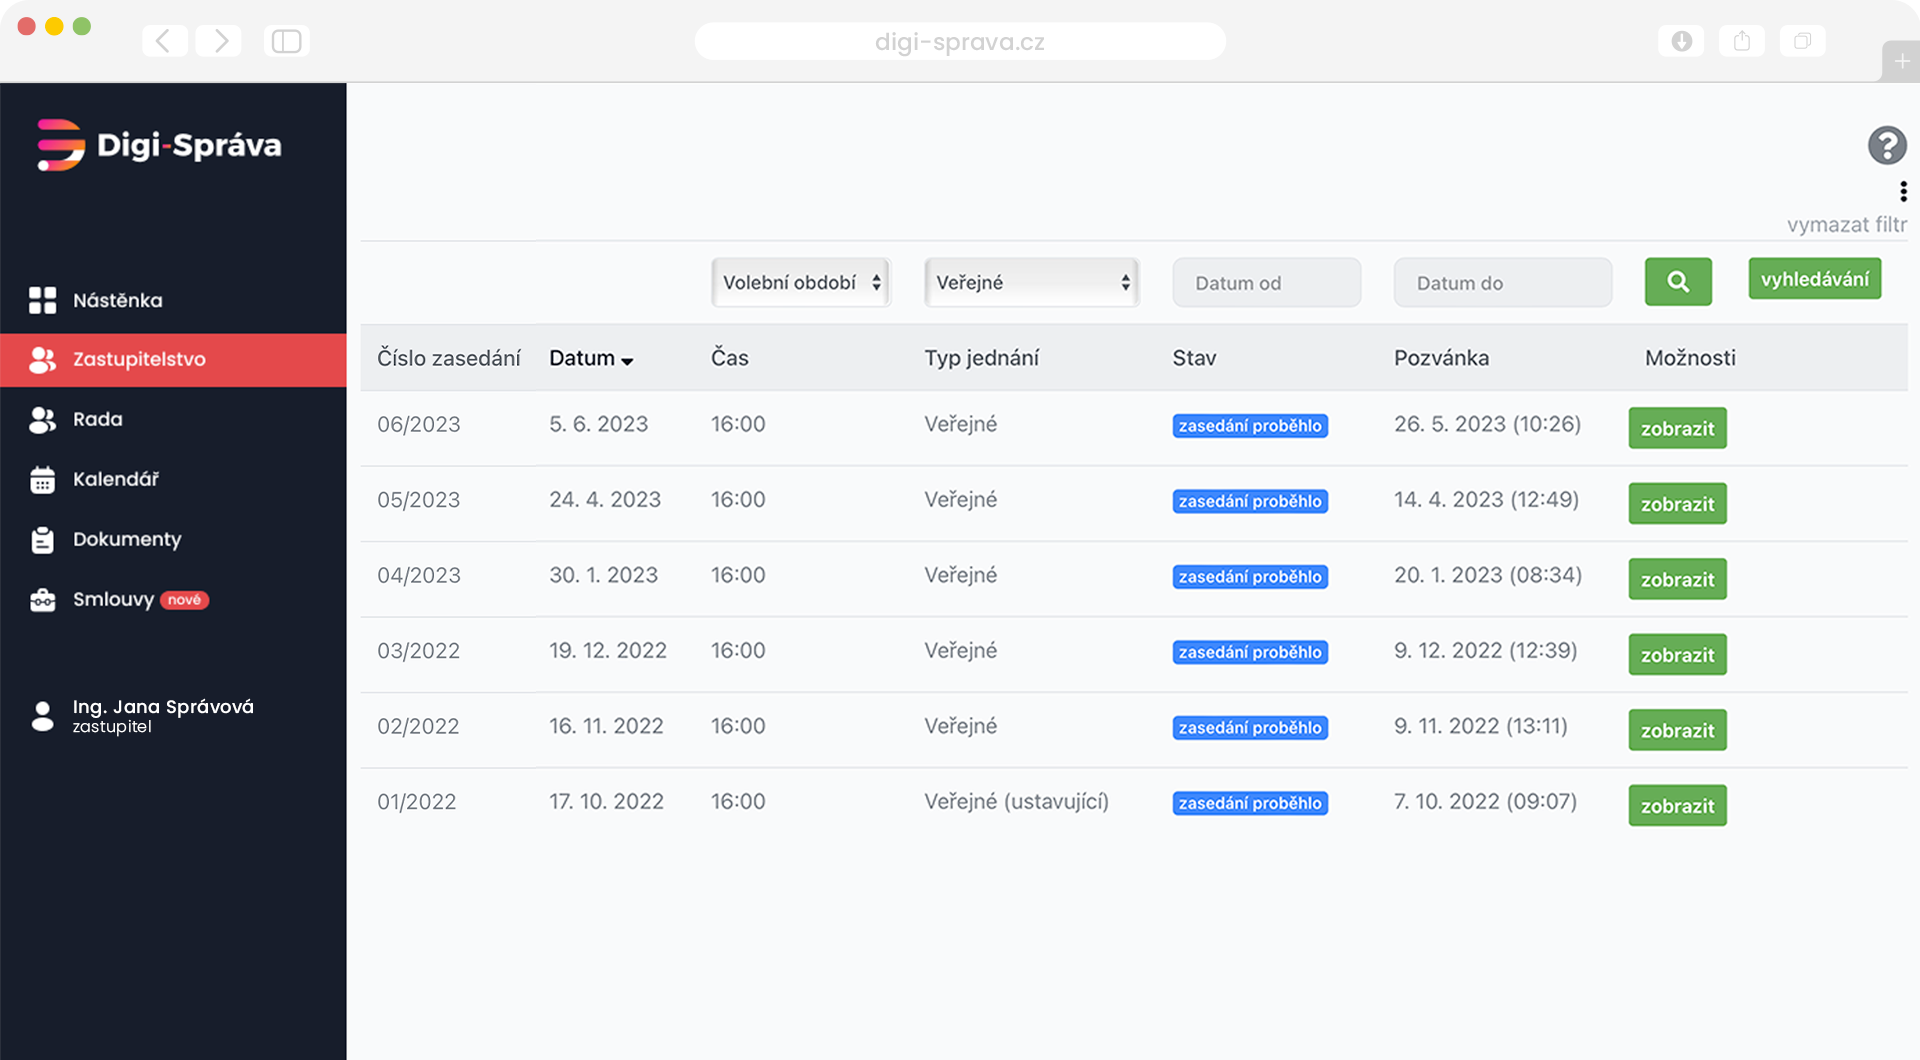Viewport: 1920px width, 1060px height.
Task: Open the Veřejné type dropdown
Action: tap(1032, 282)
